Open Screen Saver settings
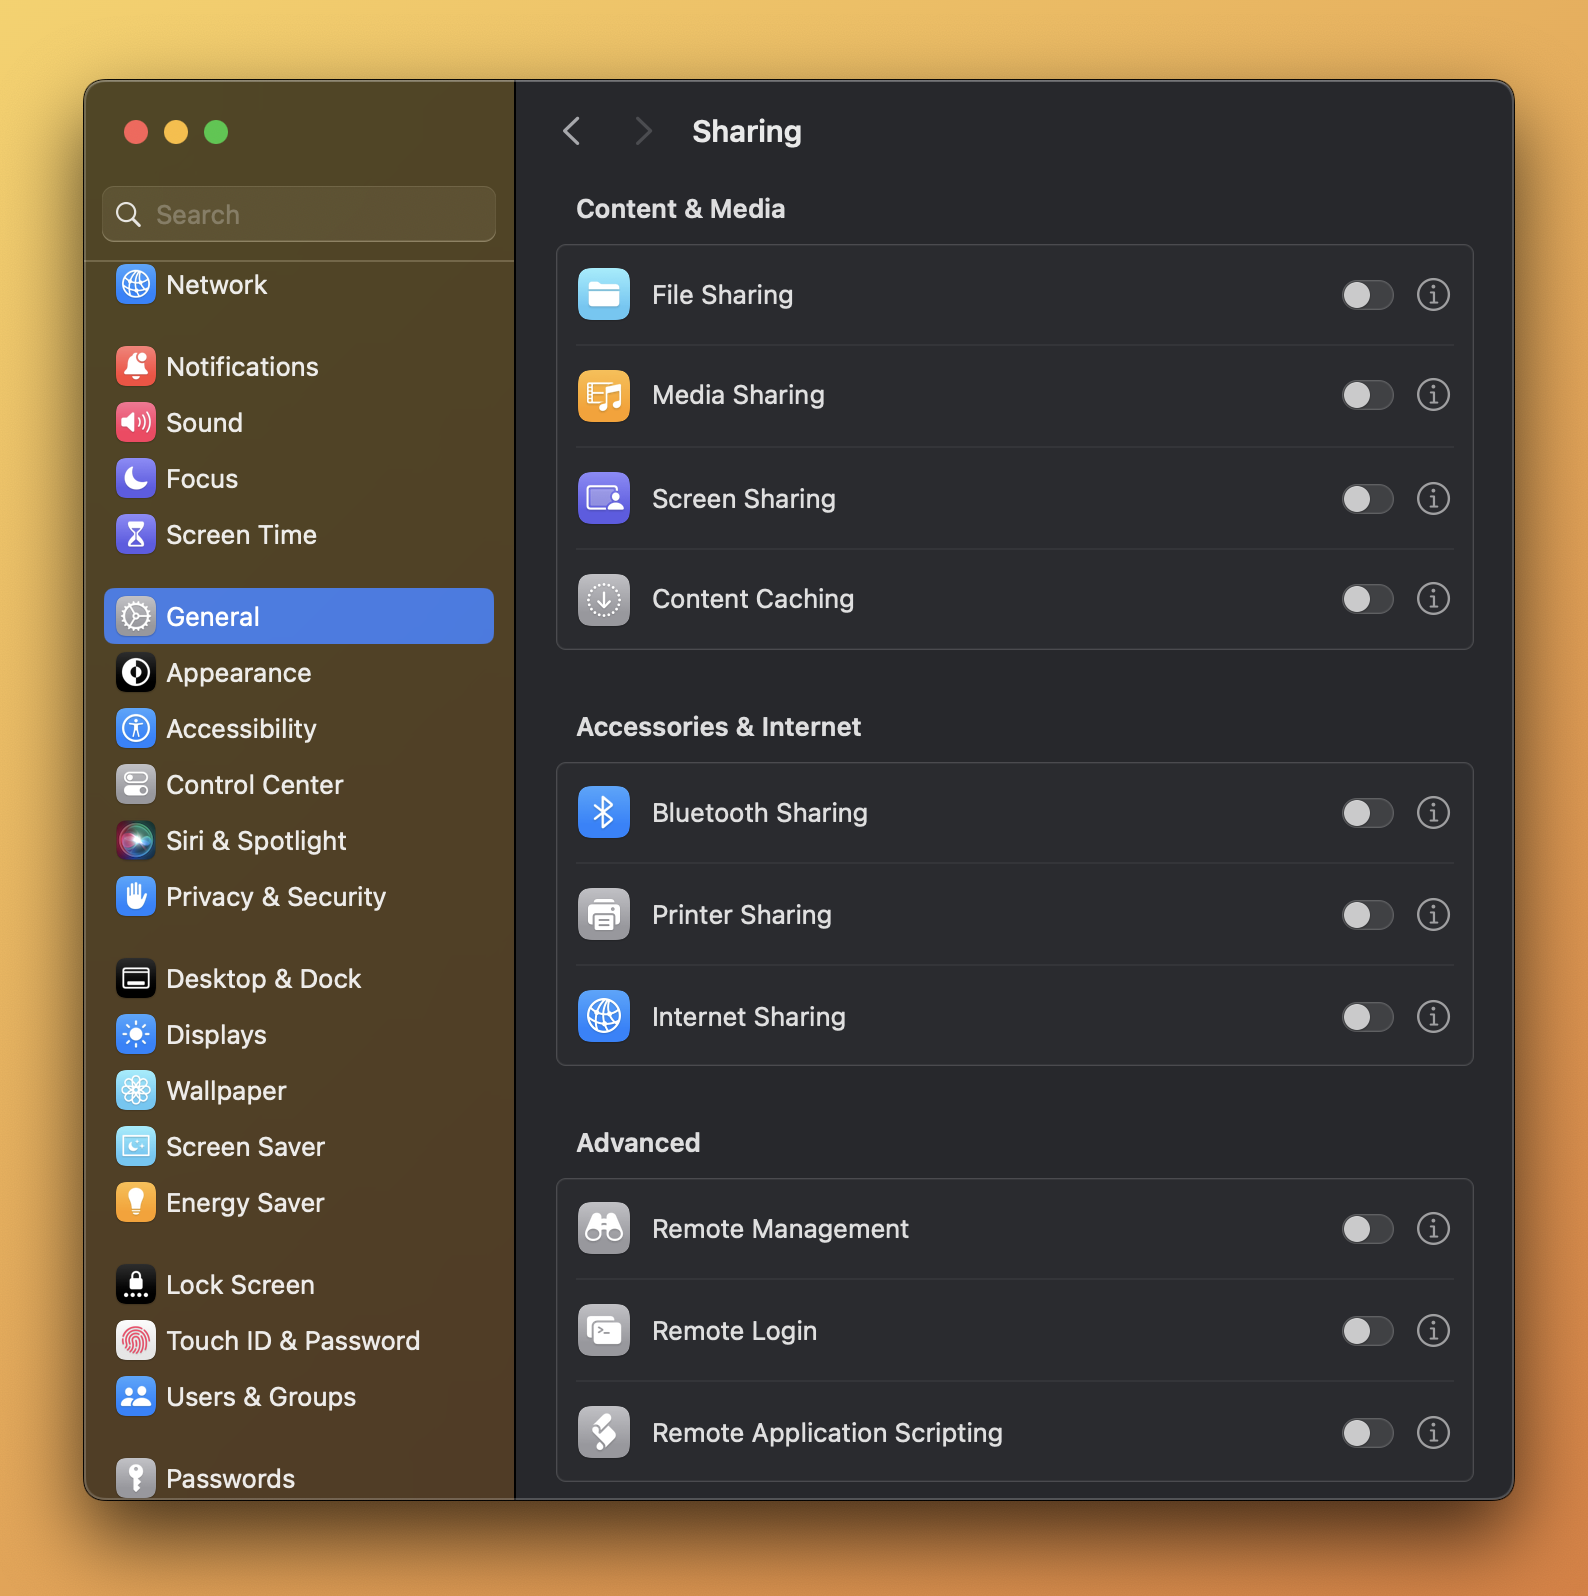 pos(299,1147)
